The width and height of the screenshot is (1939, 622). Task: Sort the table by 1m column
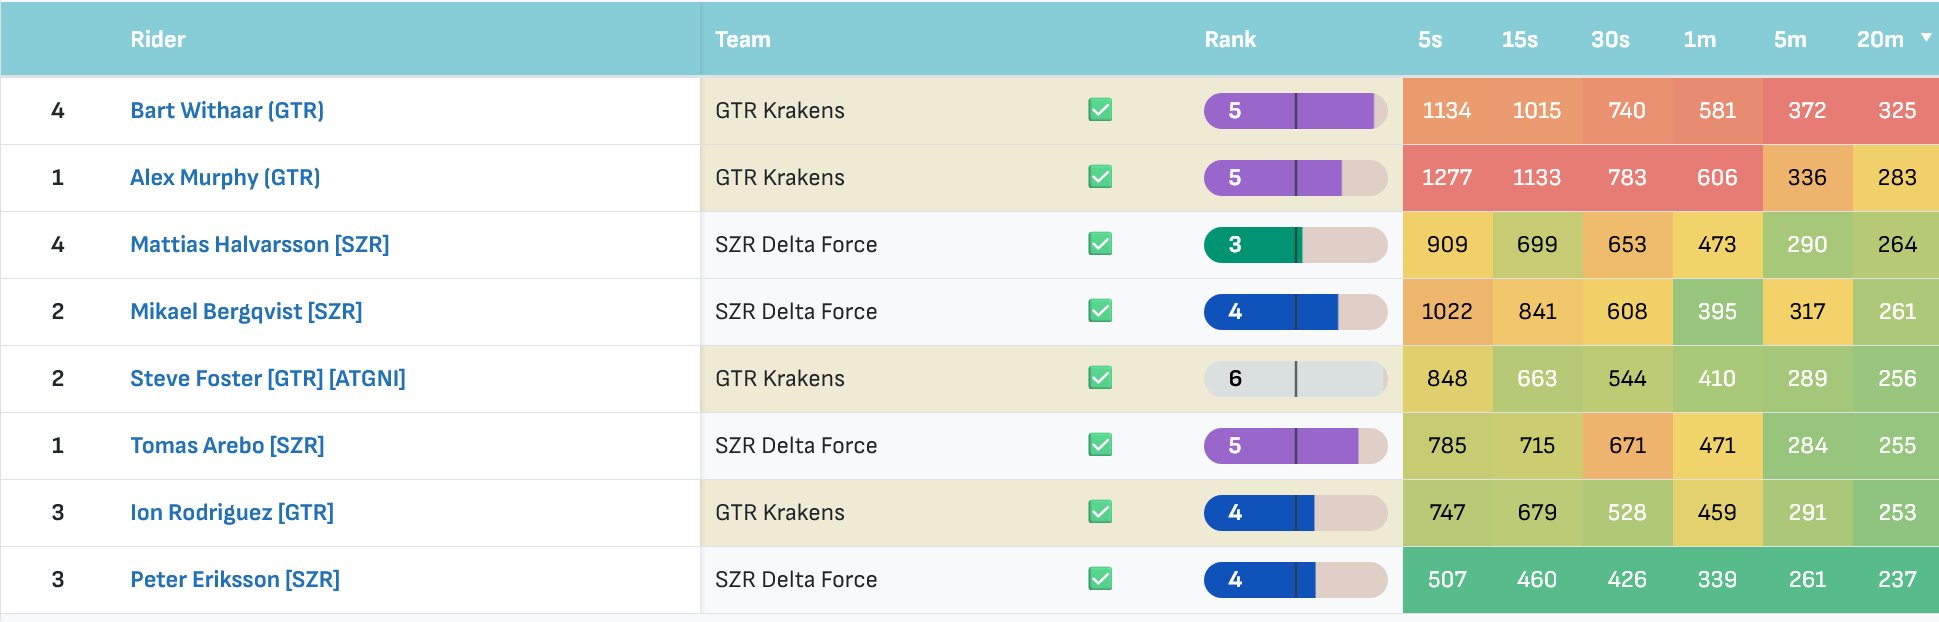point(1700,40)
